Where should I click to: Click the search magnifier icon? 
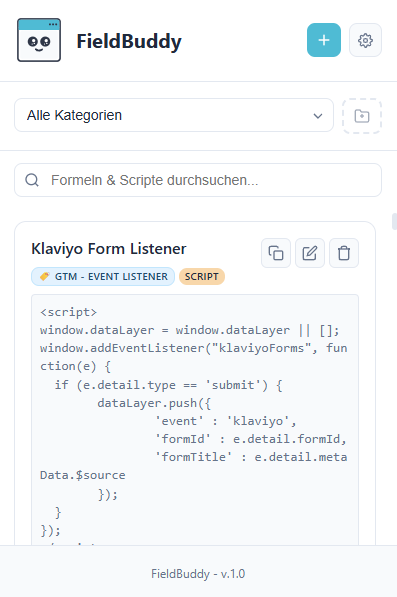[32, 180]
